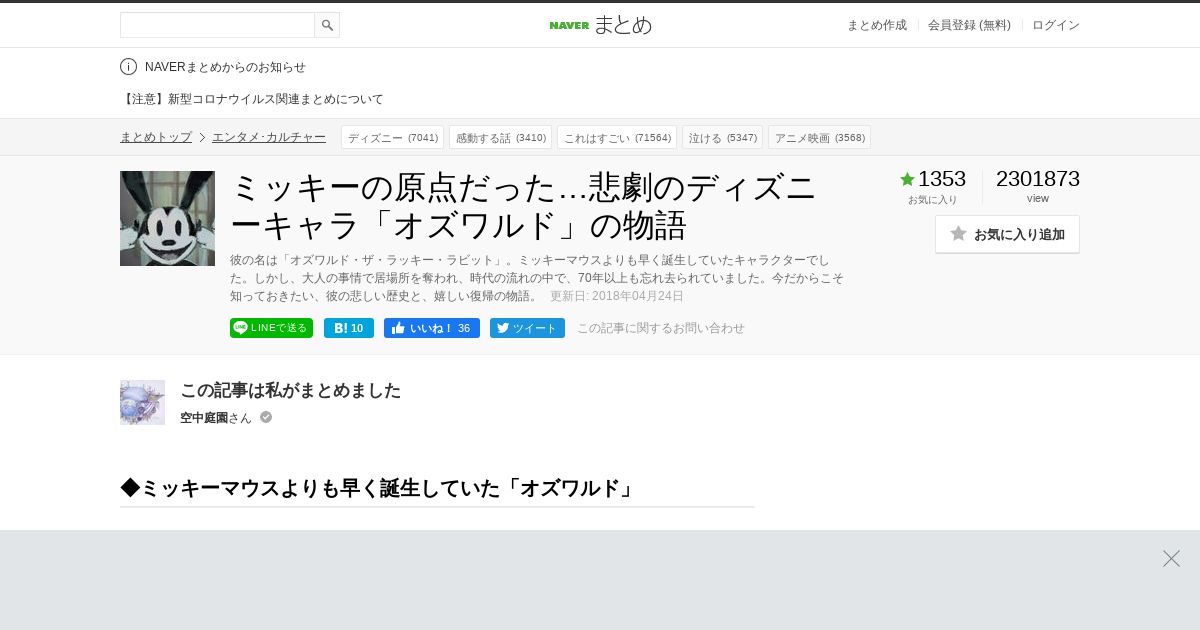1200x630 pixels.
Task: Open この記事に関するお問い合わせ link
Action: pos(660,328)
